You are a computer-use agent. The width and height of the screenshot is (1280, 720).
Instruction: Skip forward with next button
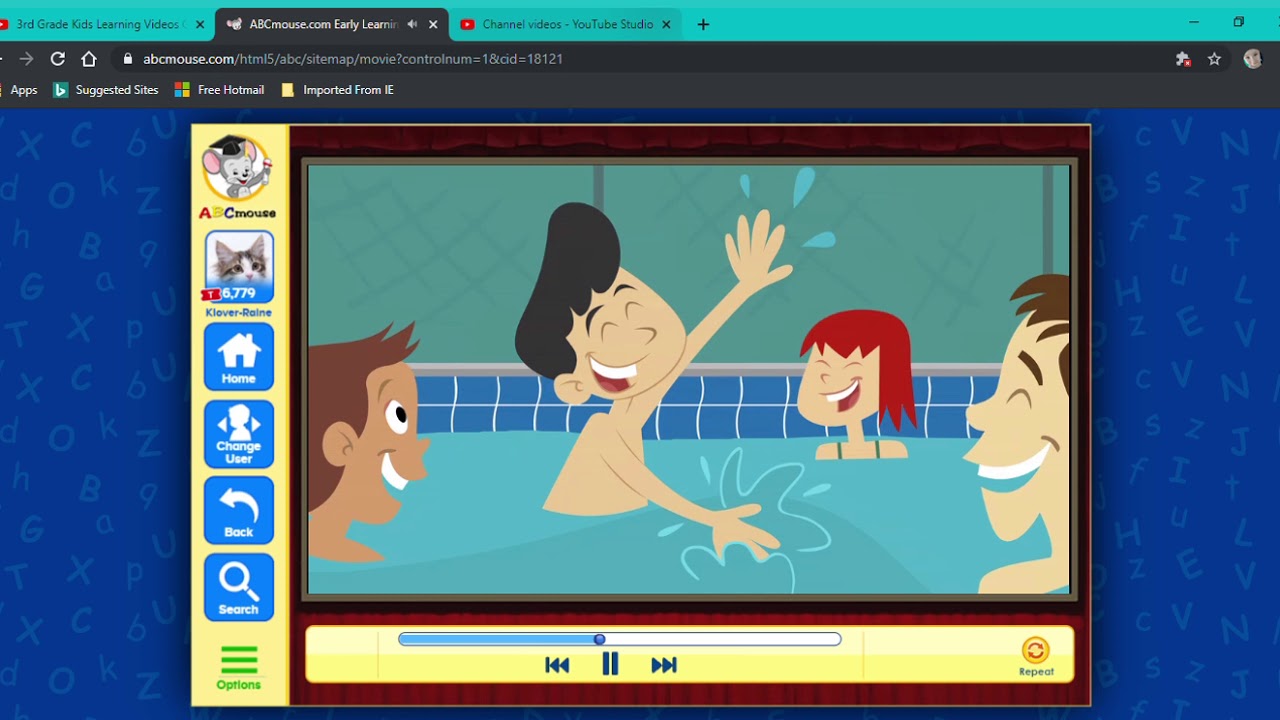(664, 665)
